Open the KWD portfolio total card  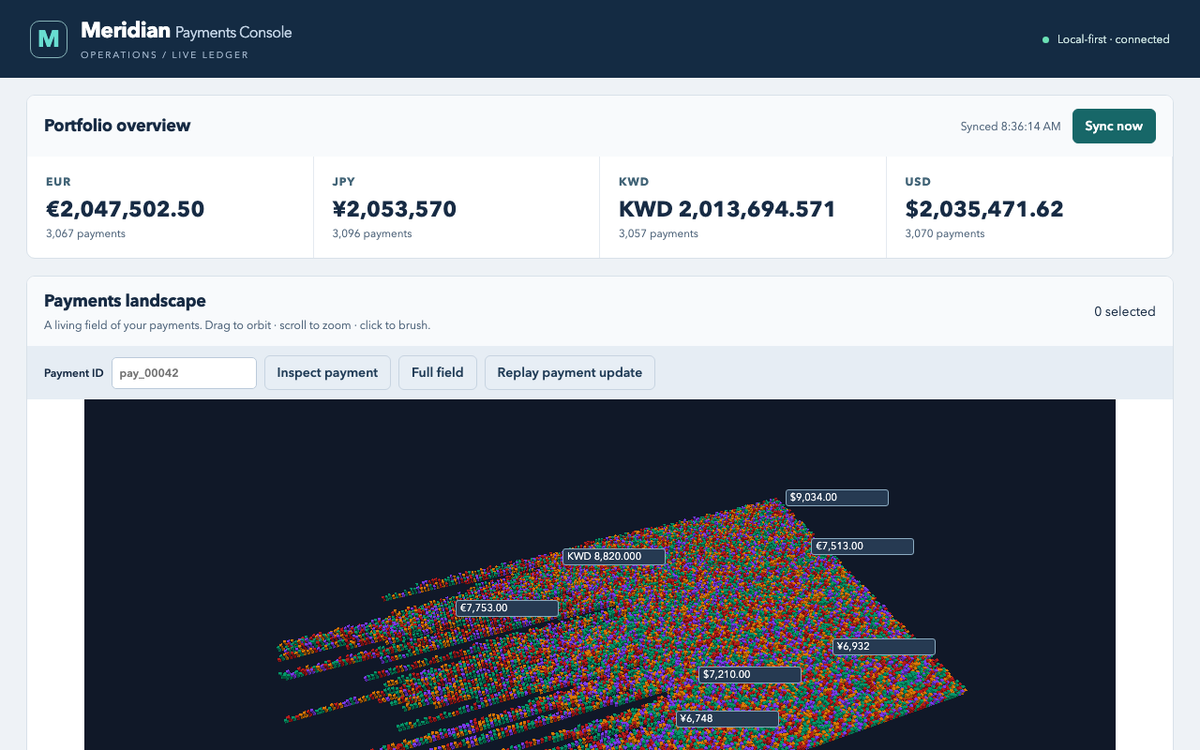pyautogui.click(x=743, y=207)
